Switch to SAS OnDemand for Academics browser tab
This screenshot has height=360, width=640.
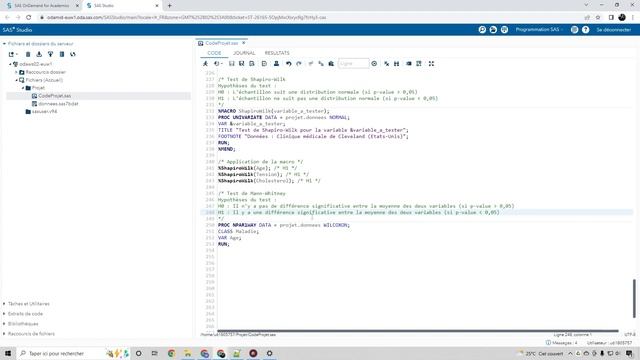tap(42, 6)
